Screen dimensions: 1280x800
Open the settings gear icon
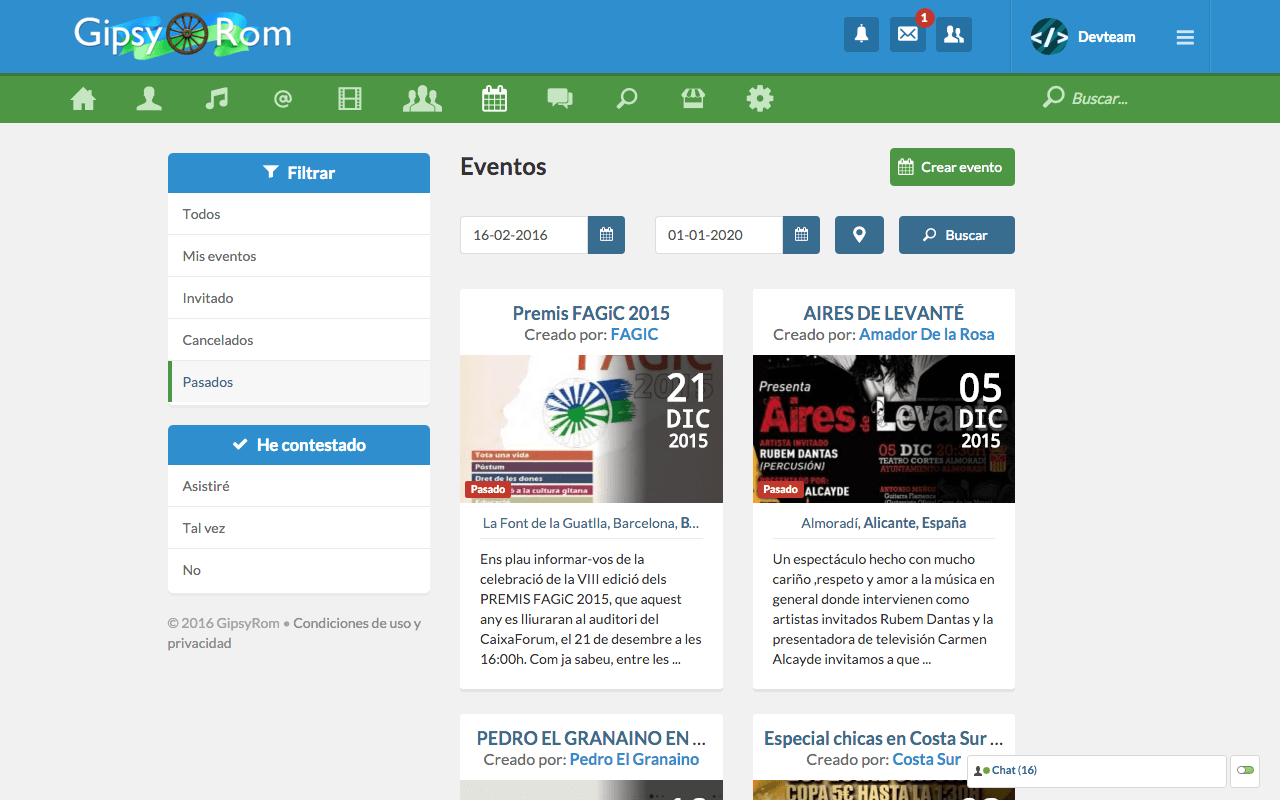click(759, 98)
